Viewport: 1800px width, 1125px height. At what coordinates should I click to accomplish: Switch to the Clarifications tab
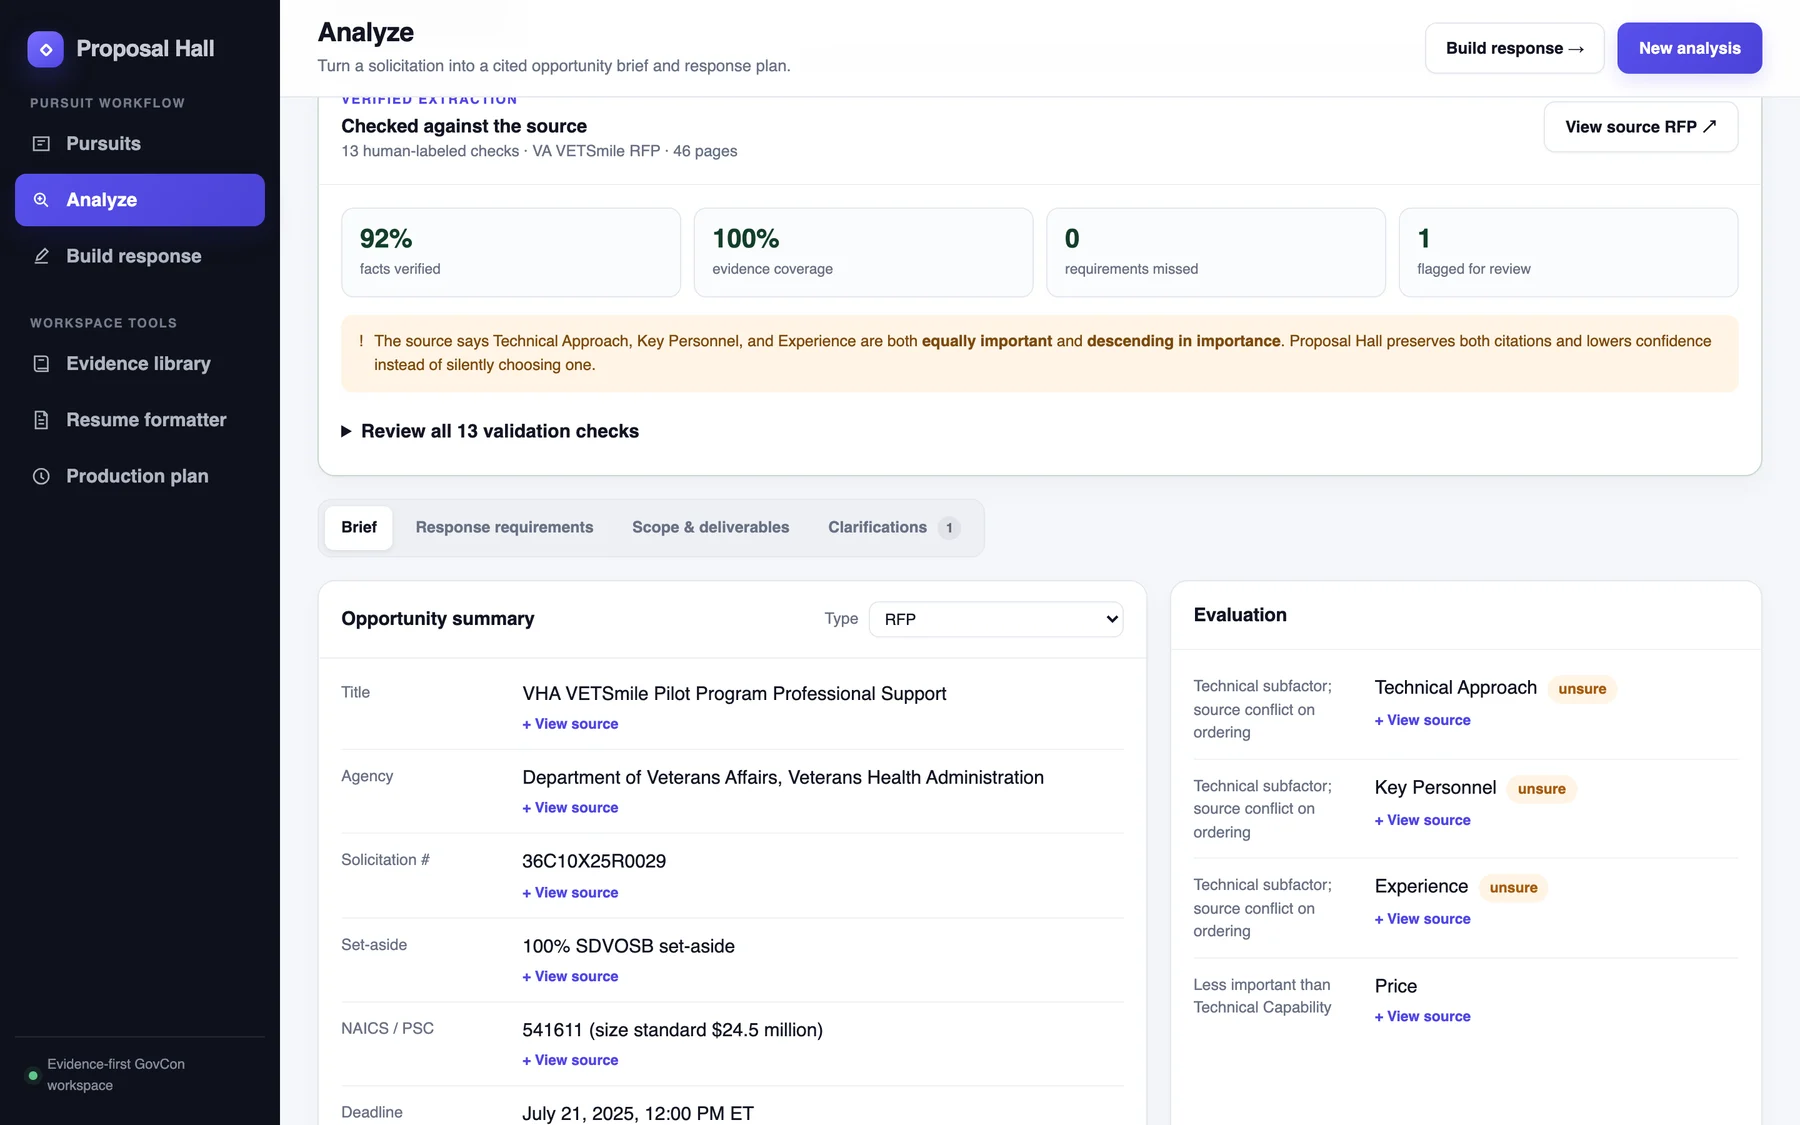tap(893, 527)
